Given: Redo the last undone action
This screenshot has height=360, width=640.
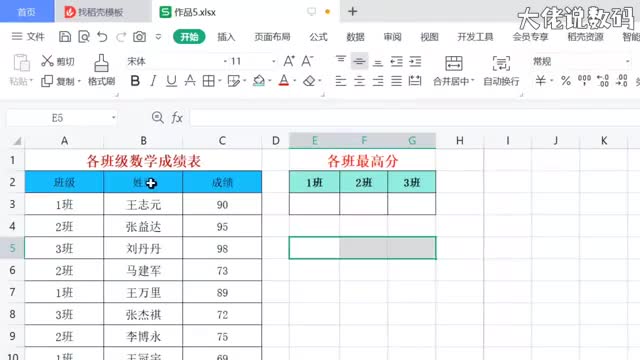Looking at the screenshot, I should click(x=121, y=37).
